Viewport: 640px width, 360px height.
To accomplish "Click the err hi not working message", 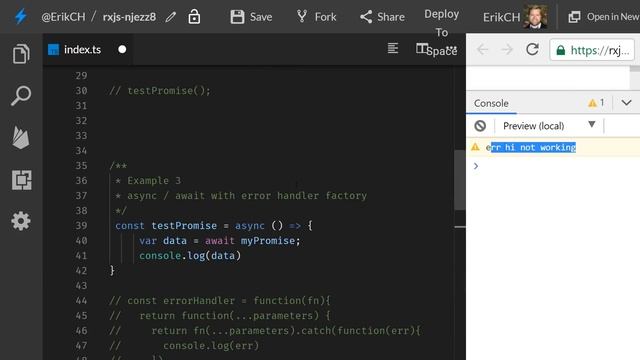I will click(x=531, y=147).
